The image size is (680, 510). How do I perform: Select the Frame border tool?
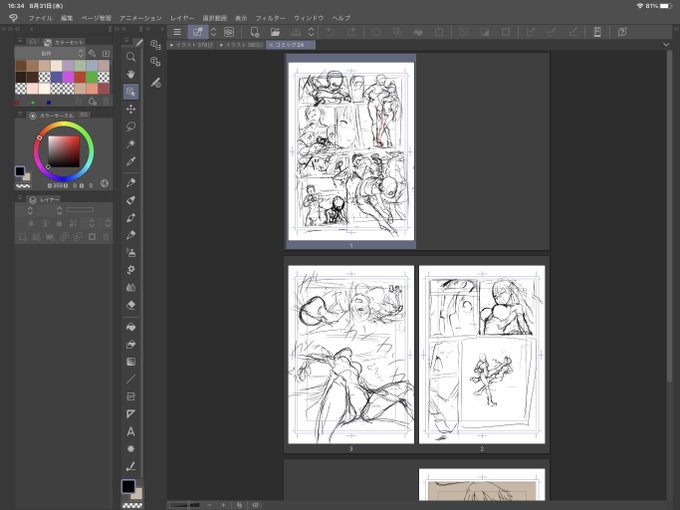tap(131, 396)
